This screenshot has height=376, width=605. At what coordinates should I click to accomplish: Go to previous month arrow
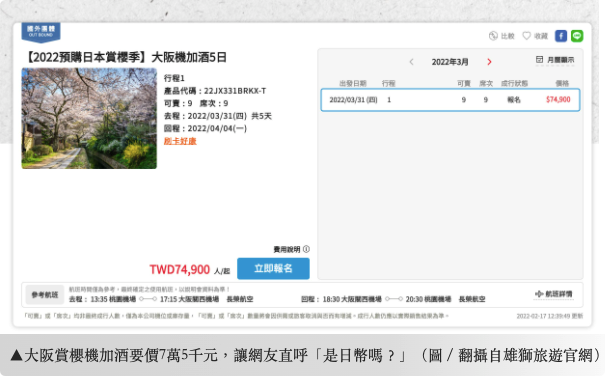tap(411, 62)
